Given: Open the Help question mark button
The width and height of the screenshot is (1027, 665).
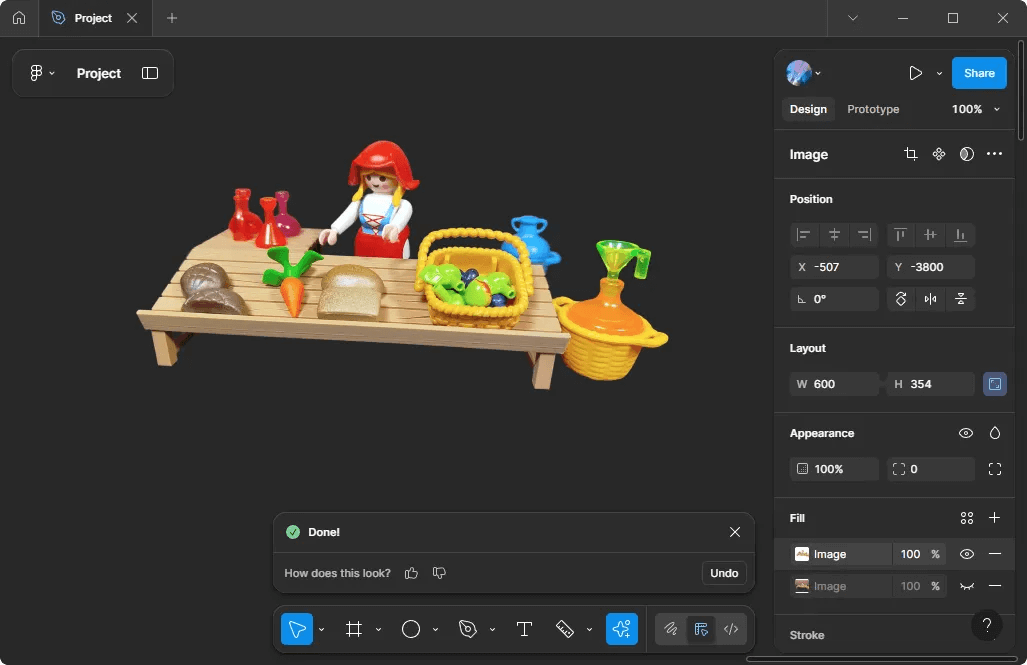Looking at the screenshot, I should point(987,626).
